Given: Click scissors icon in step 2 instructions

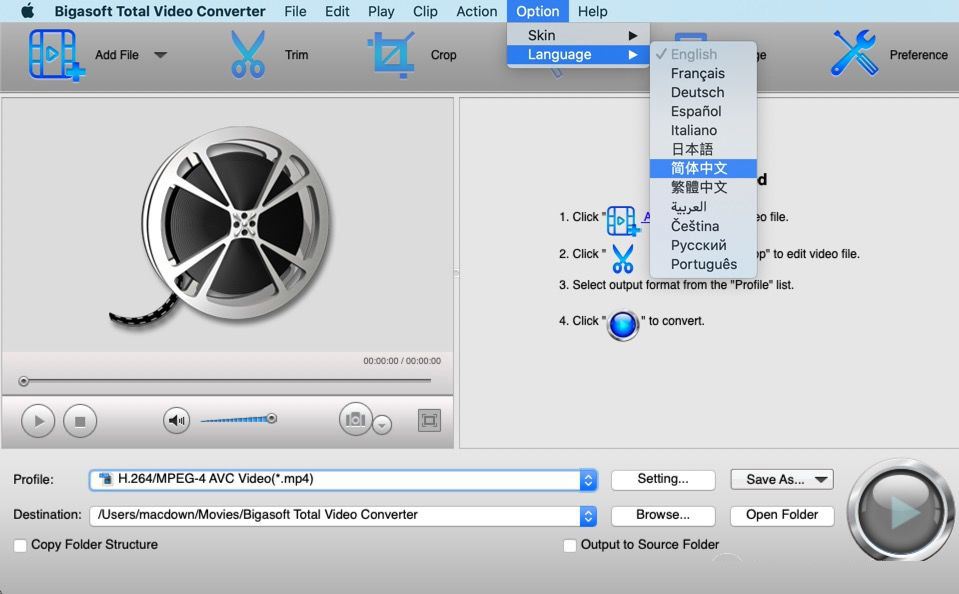Looking at the screenshot, I should 623,258.
